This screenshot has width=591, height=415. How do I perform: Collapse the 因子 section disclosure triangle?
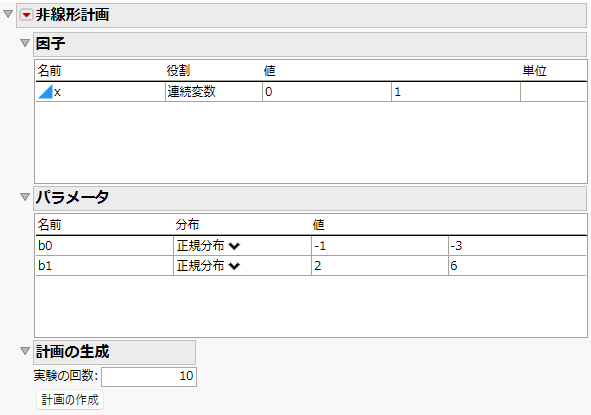[25, 43]
